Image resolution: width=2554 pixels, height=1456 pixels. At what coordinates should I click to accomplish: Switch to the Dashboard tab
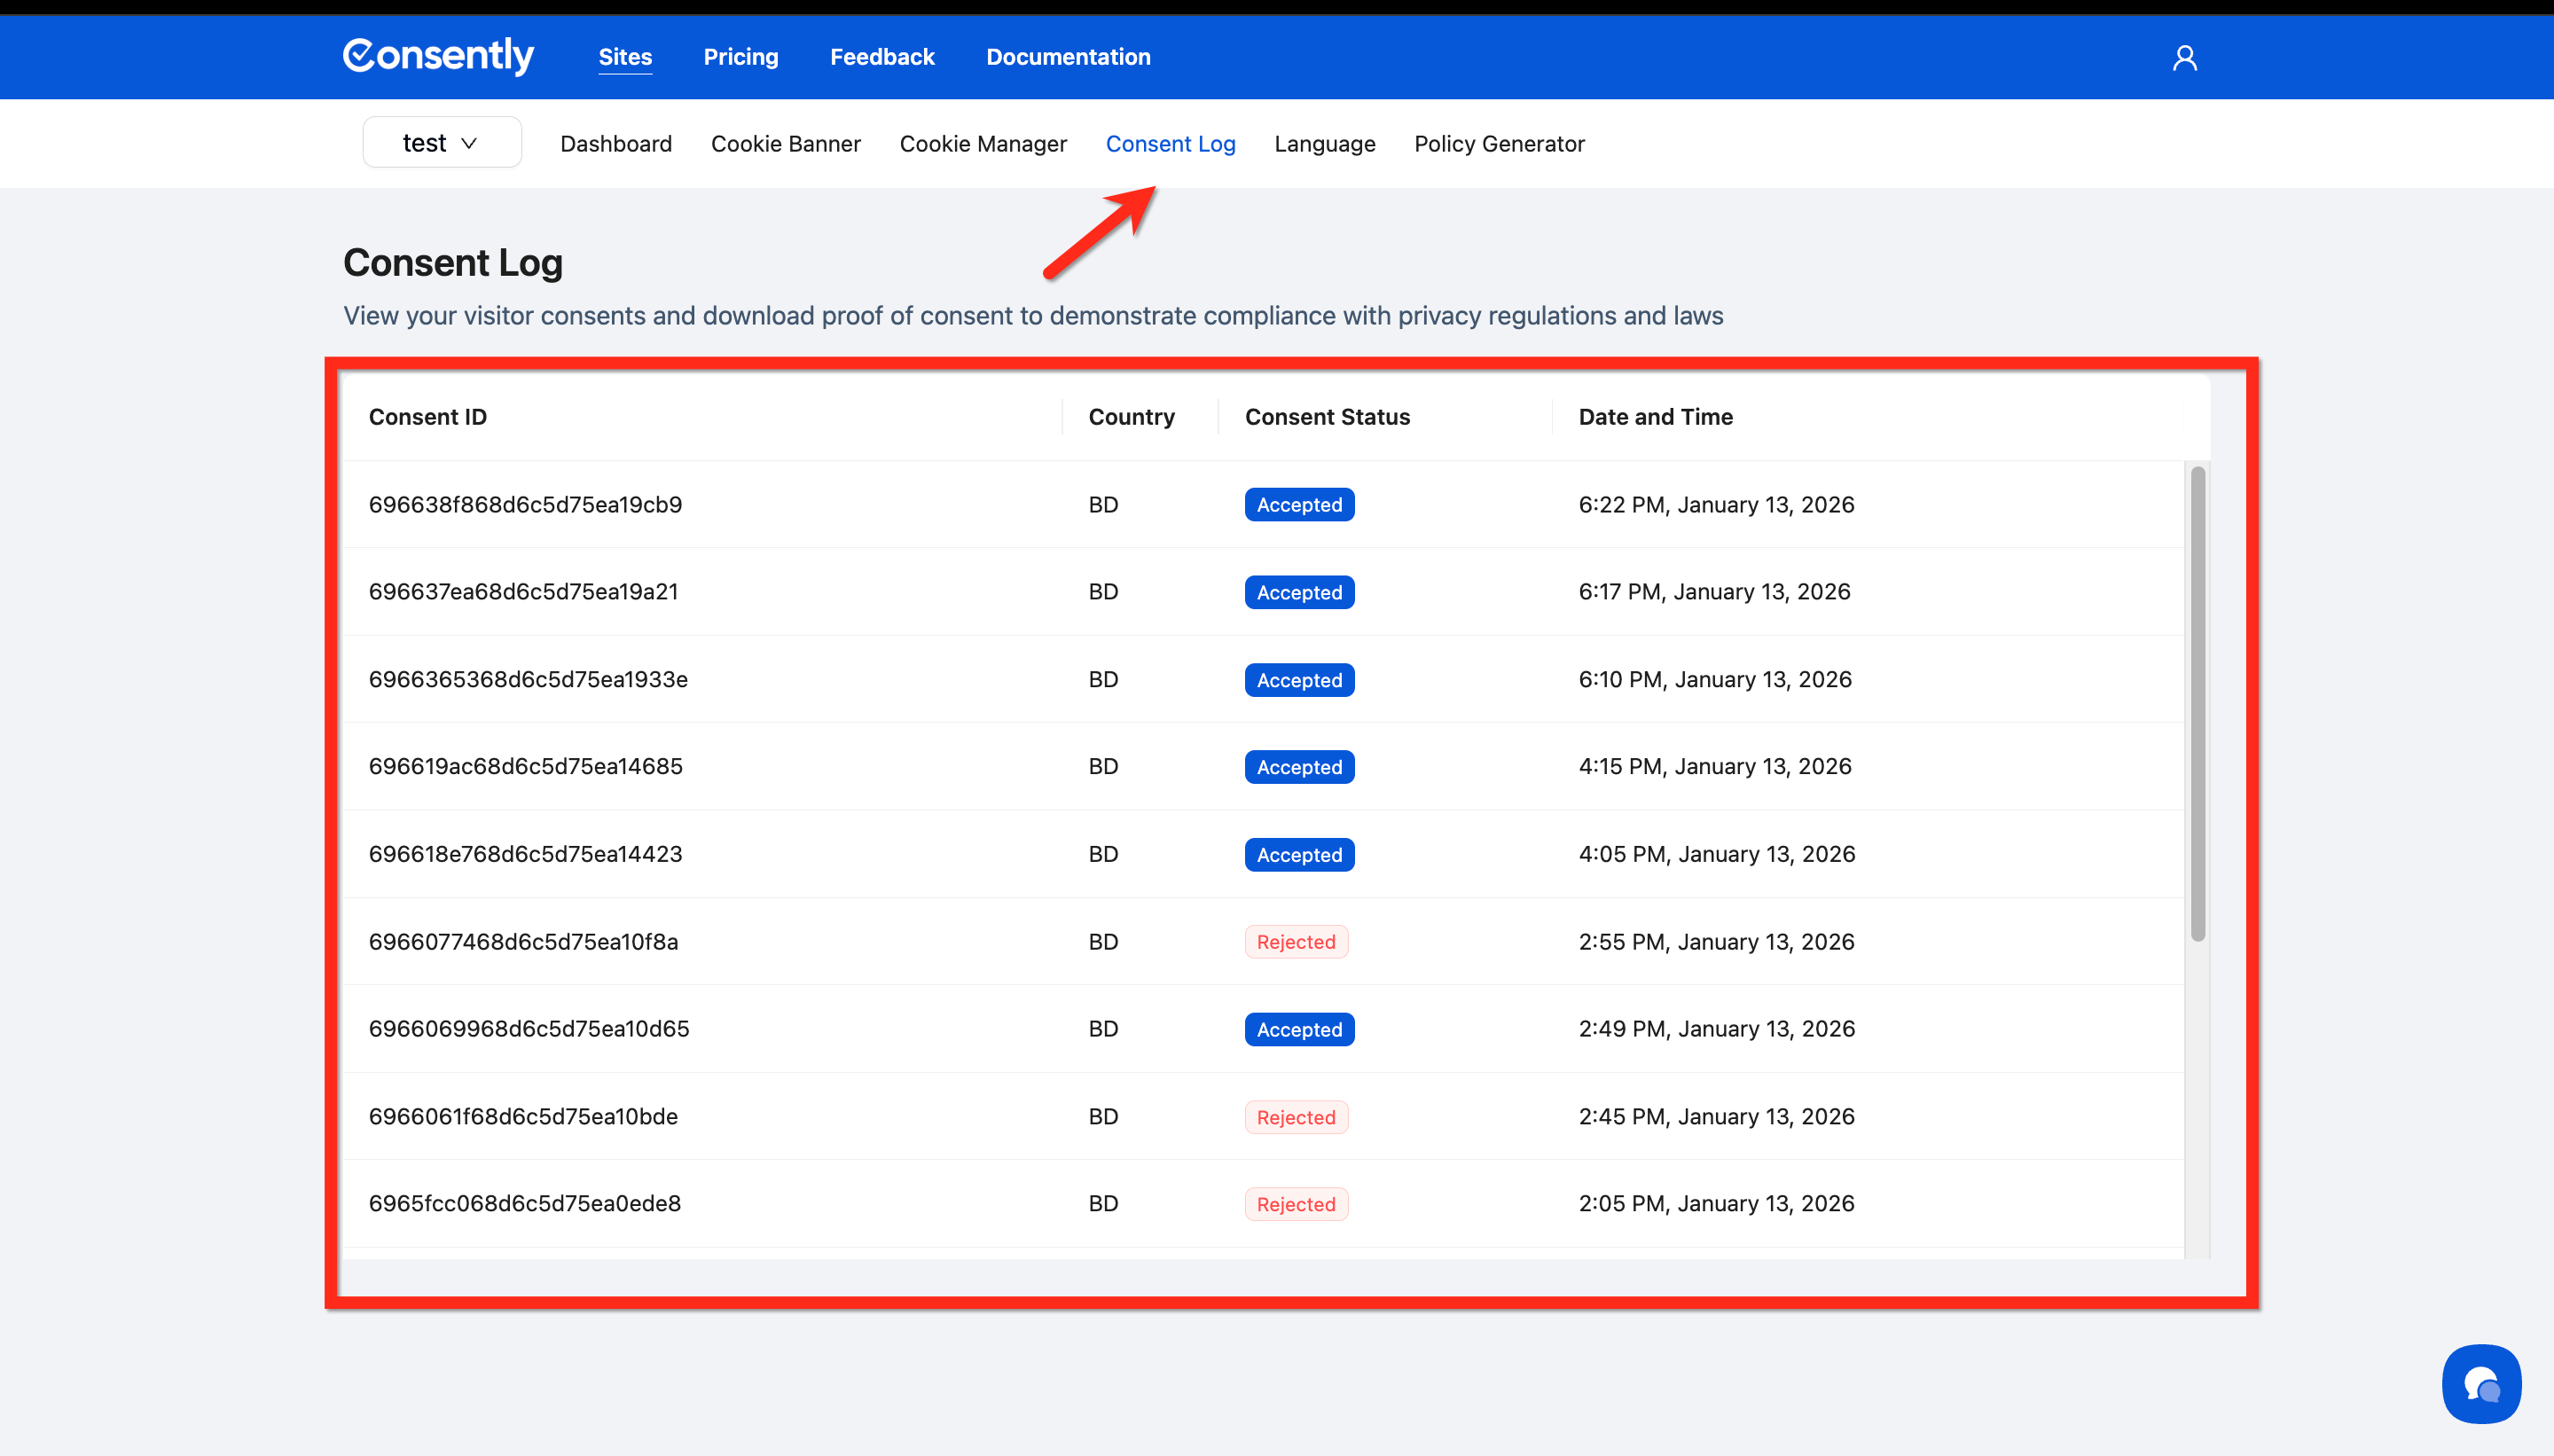point(615,144)
